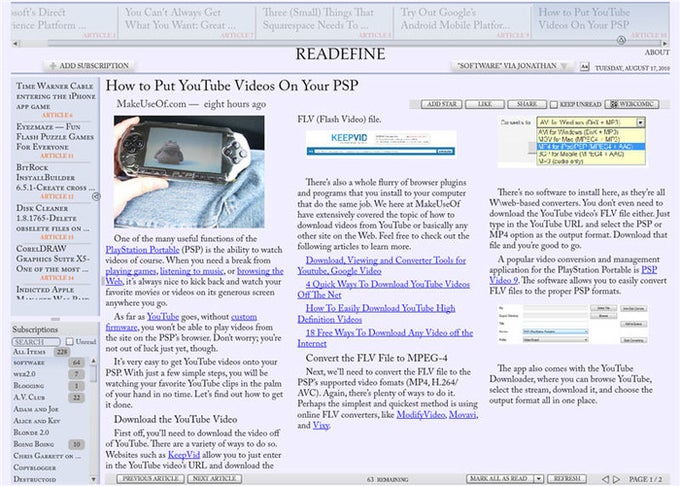This screenshot has width=680, height=486.
Task: Open the "Software" via Jonathan dropdown
Action: pyautogui.click(x=513, y=66)
